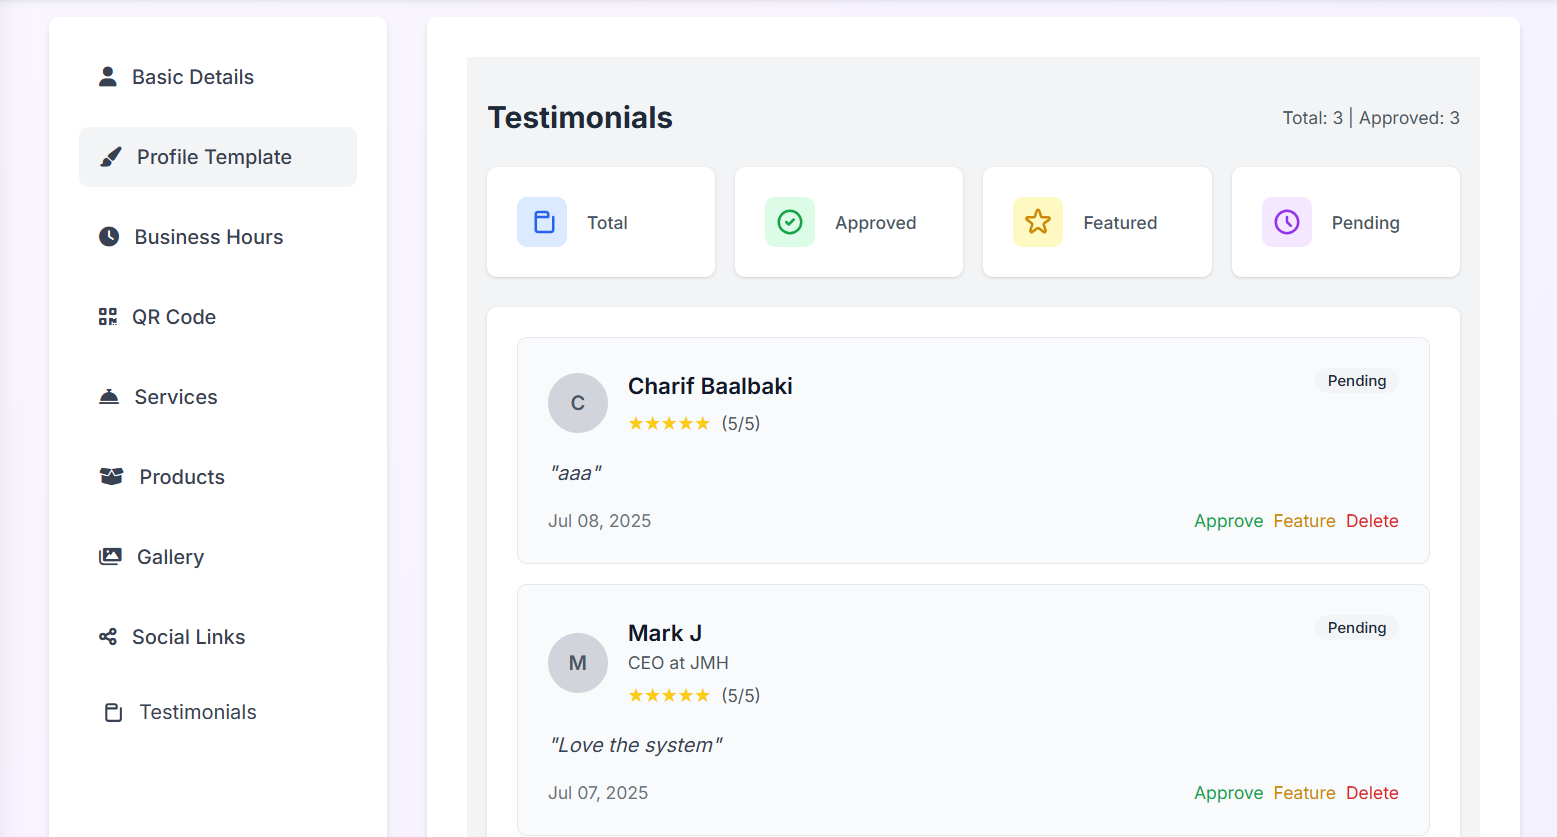Delete Mark J's testimonial
Viewport: 1557px width, 837px height.
point(1372,792)
